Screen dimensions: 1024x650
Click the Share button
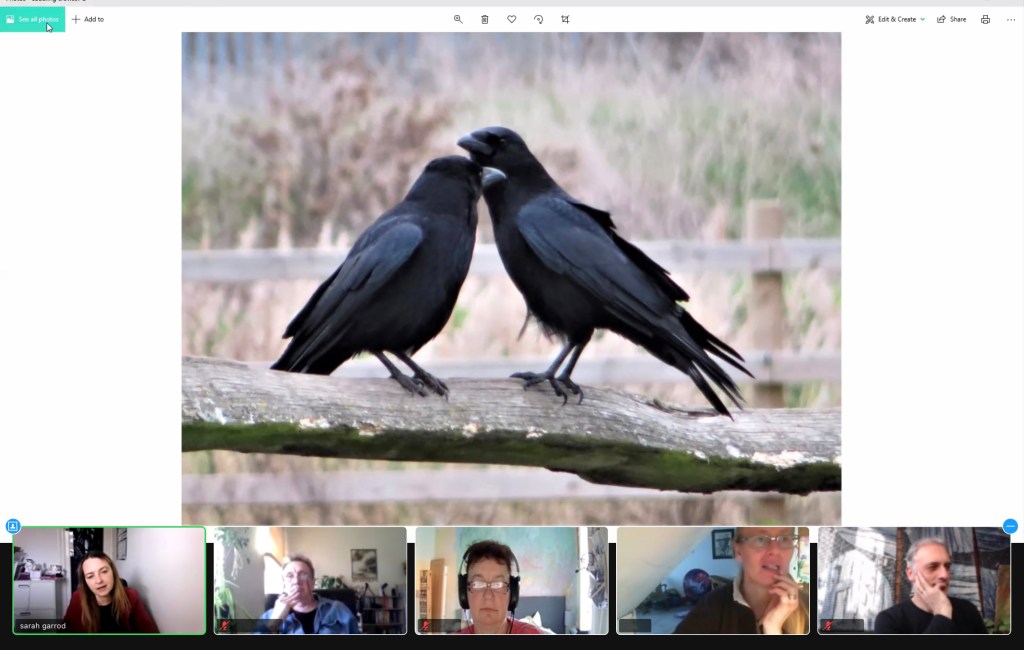(x=951, y=19)
